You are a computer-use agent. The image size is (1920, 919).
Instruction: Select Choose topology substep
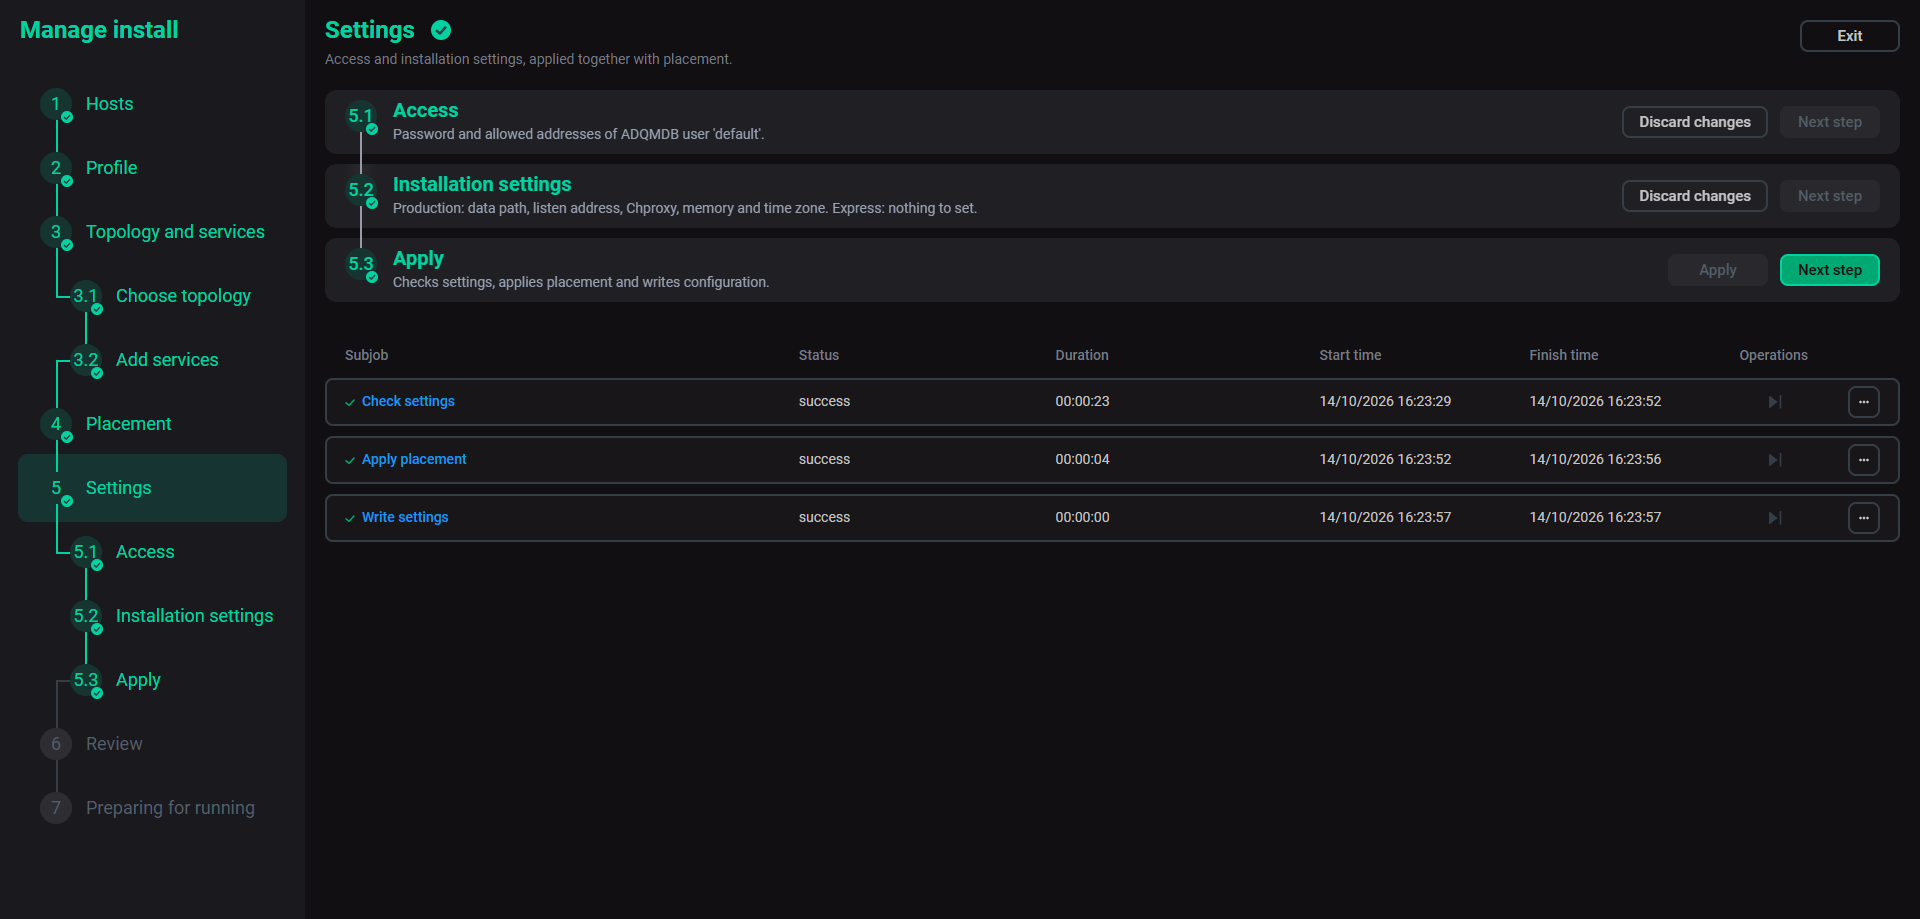tap(183, 296)
